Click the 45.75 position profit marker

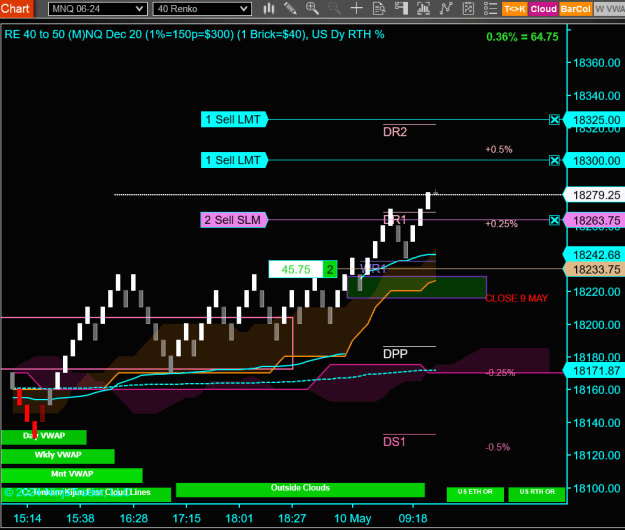coord(296,269)
